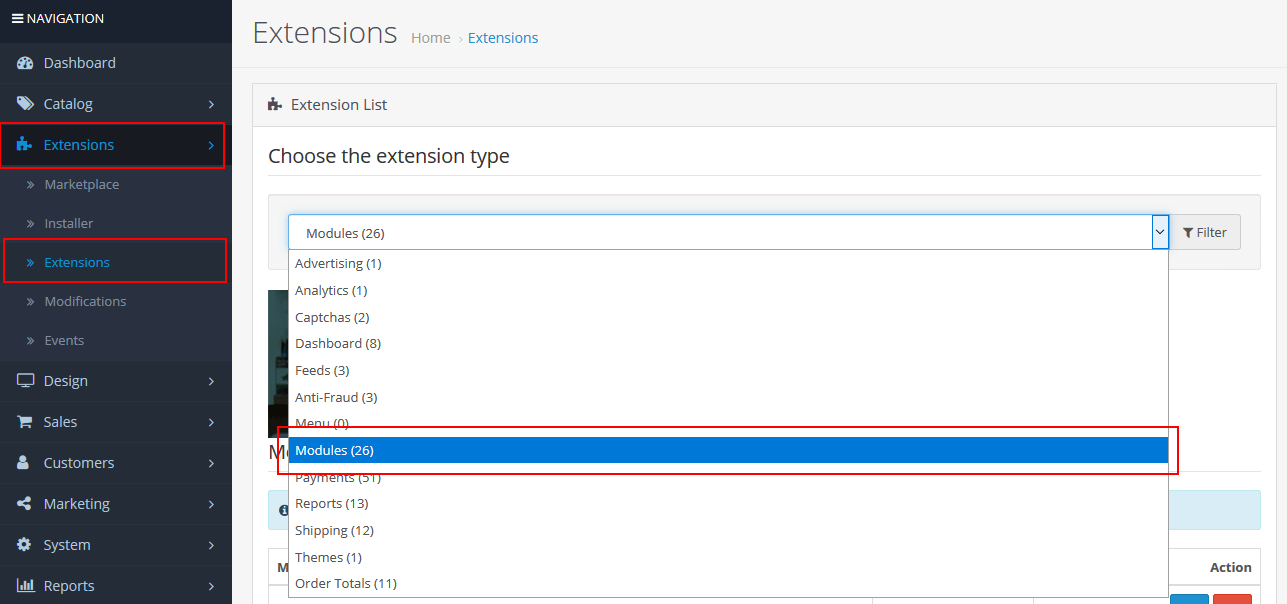Click the Customers person icon
This screenshot has width=1287, height=604.
pyautogui.click(x=25, y=463)
